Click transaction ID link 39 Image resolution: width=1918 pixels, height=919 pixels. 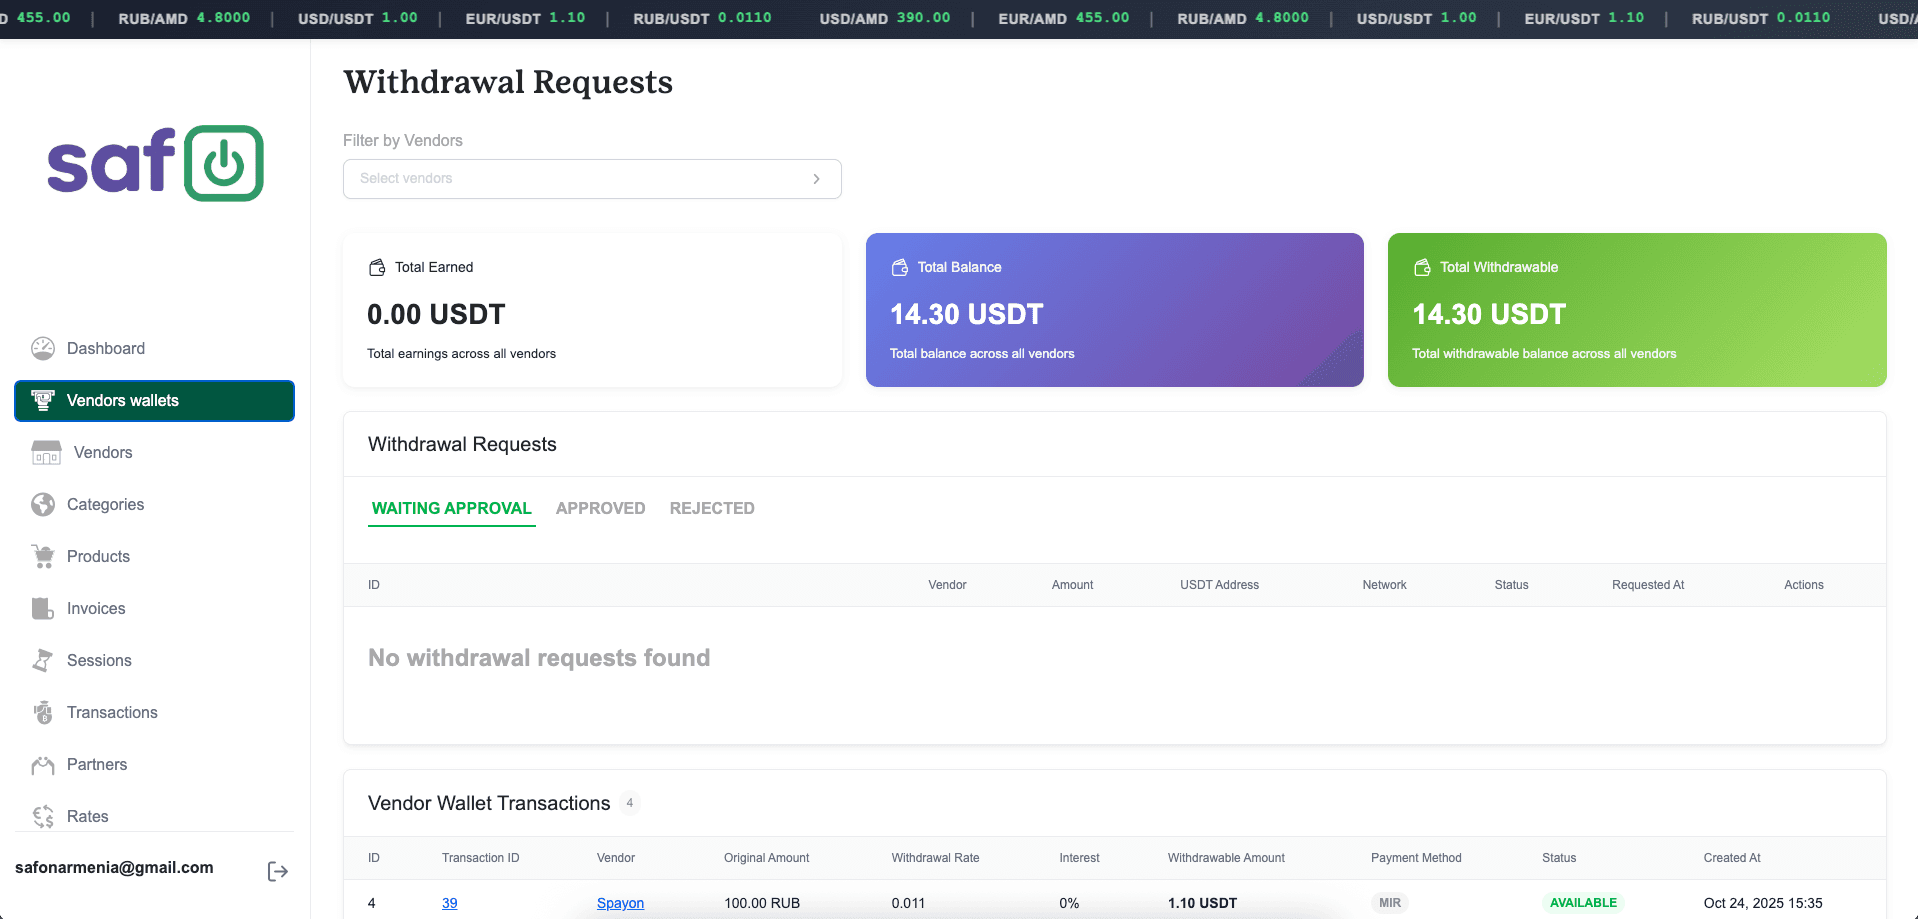point(449,903)
